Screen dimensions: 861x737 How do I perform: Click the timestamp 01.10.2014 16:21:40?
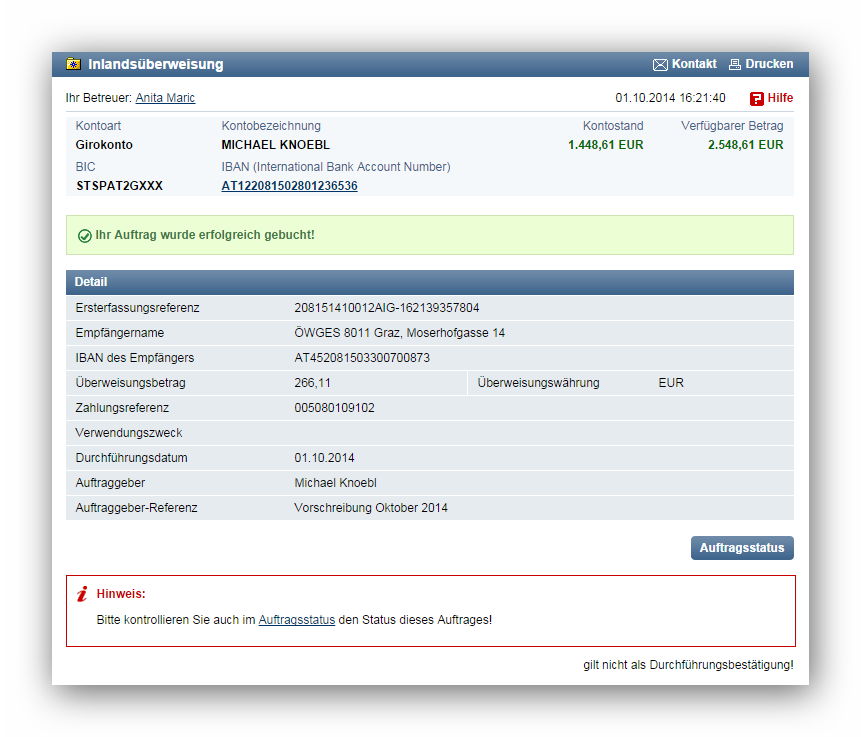coord(670,98)
